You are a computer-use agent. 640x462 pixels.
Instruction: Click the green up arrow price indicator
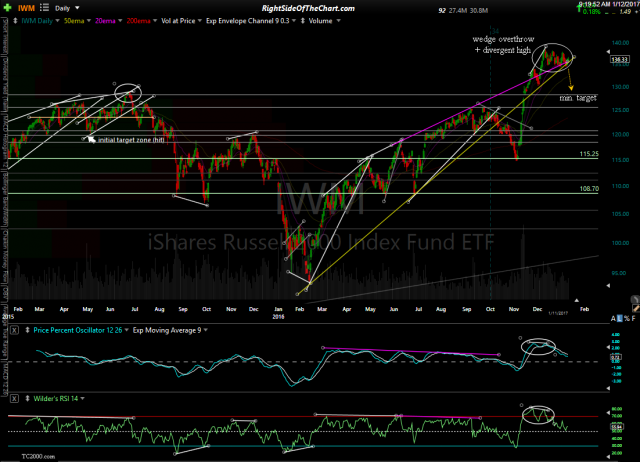[x=579, y=8]
